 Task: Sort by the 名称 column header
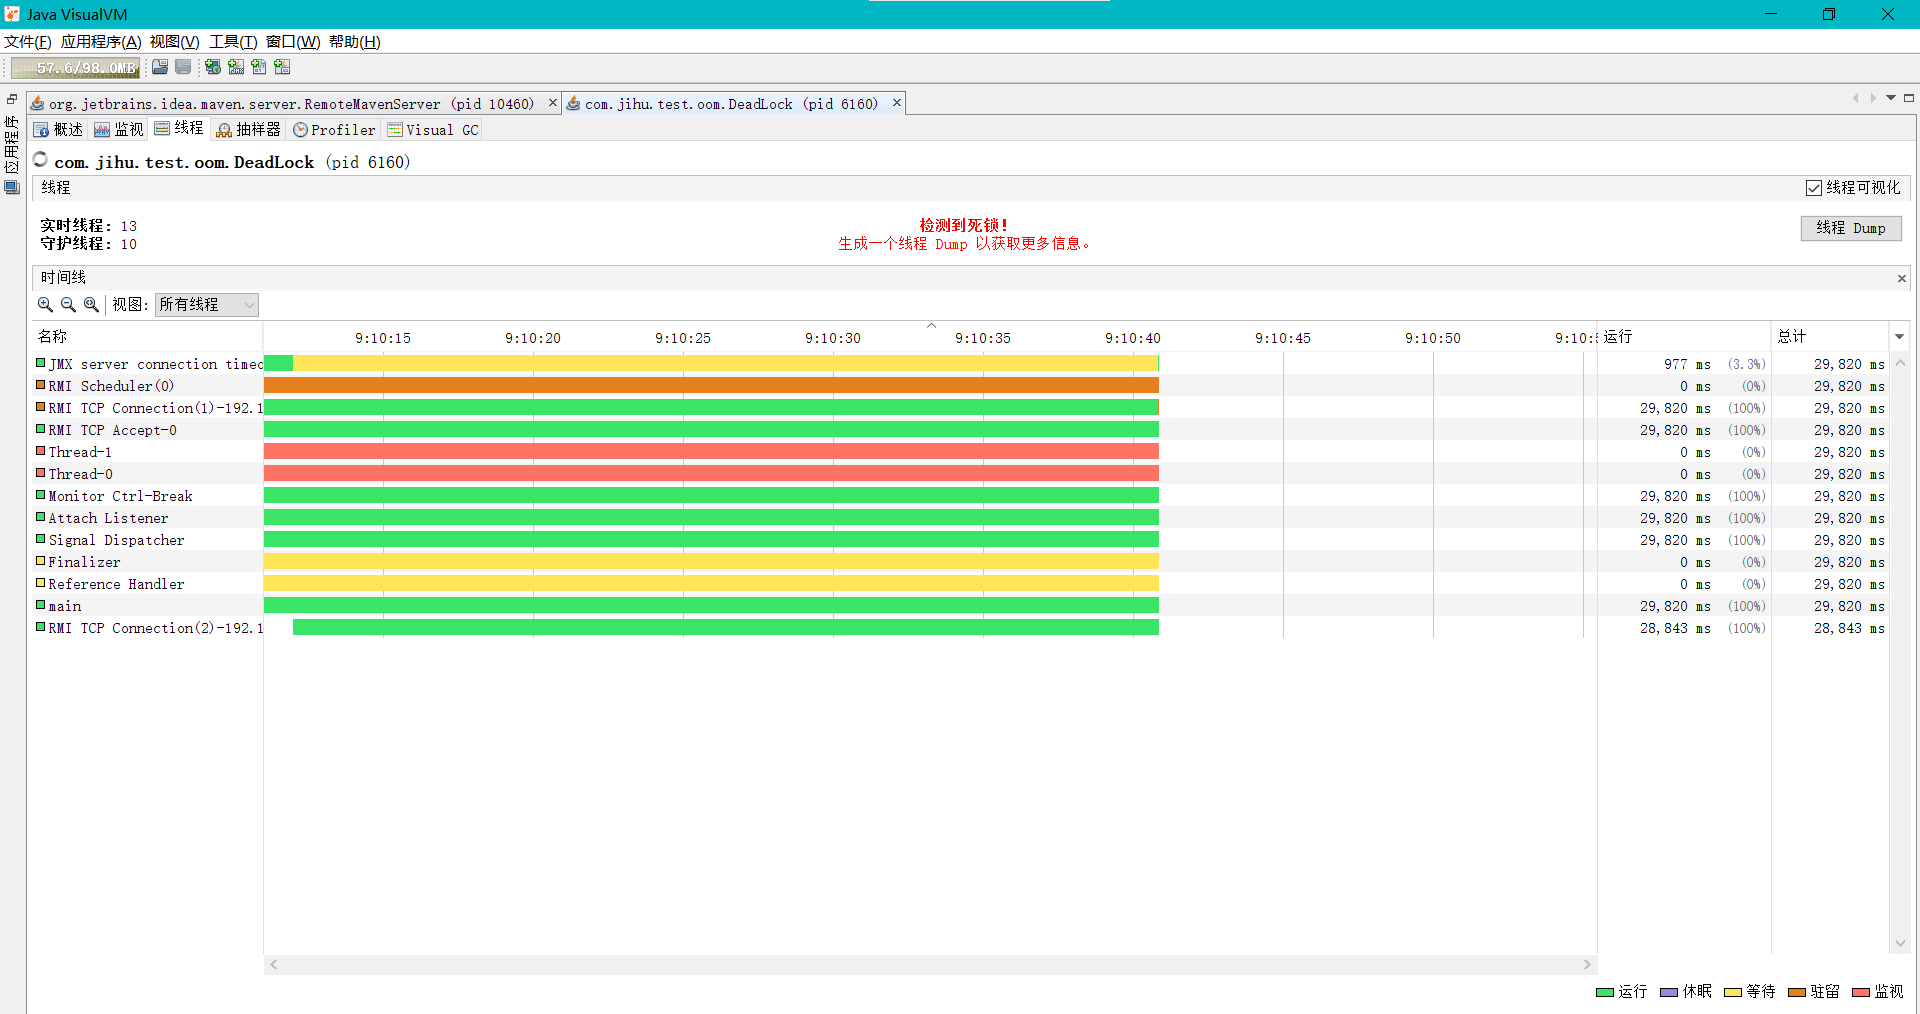coord(147,337)
